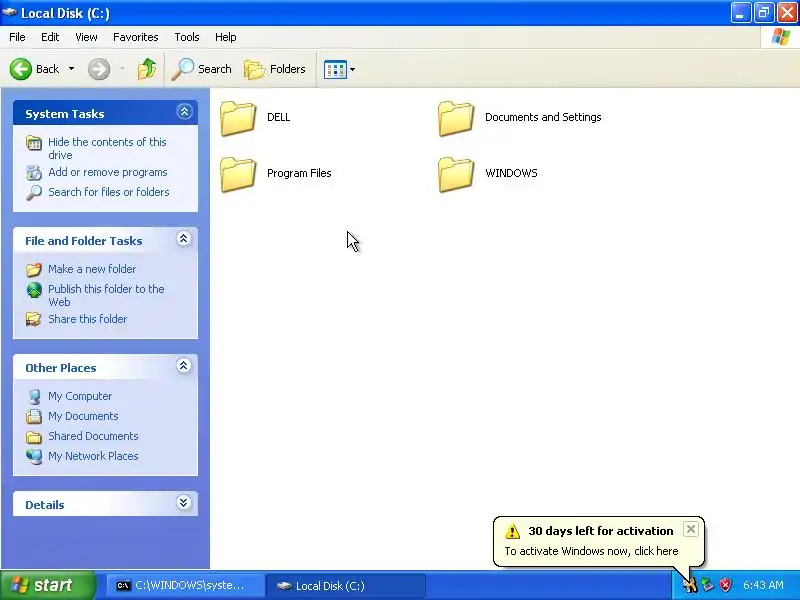Click the Share this folder icon
Viewport: 800px width, 600px height.
point(34,319)
